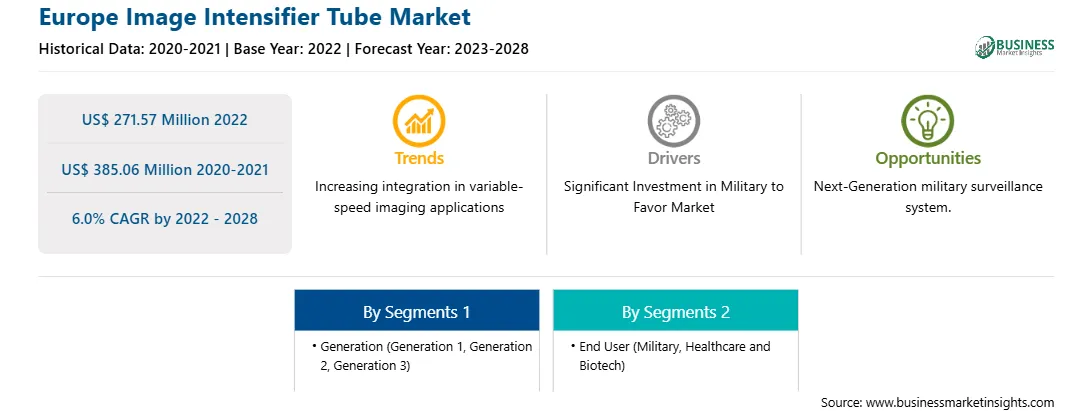Click the Next-Generation military surveillance system text
This screenshot has width=1092, height=411.
pos(928,196)
